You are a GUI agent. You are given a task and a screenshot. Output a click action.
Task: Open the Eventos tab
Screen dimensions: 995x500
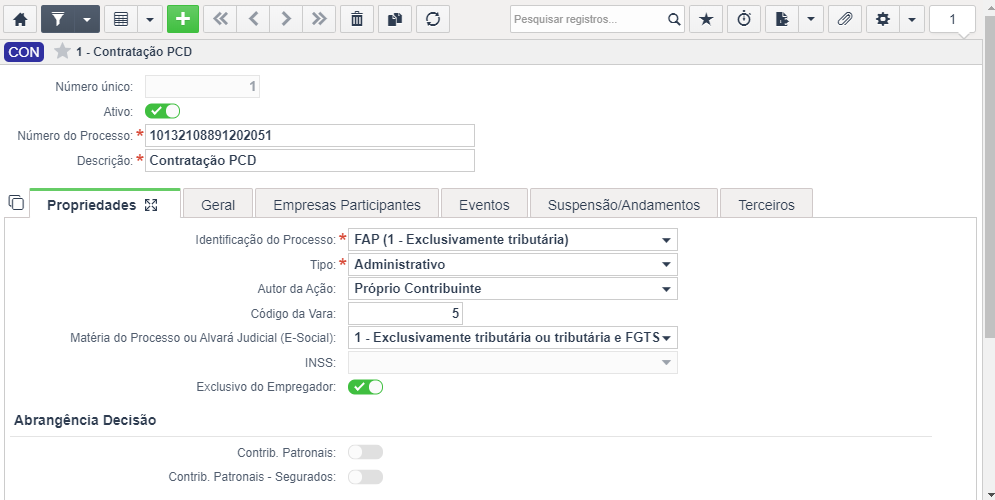484,205
